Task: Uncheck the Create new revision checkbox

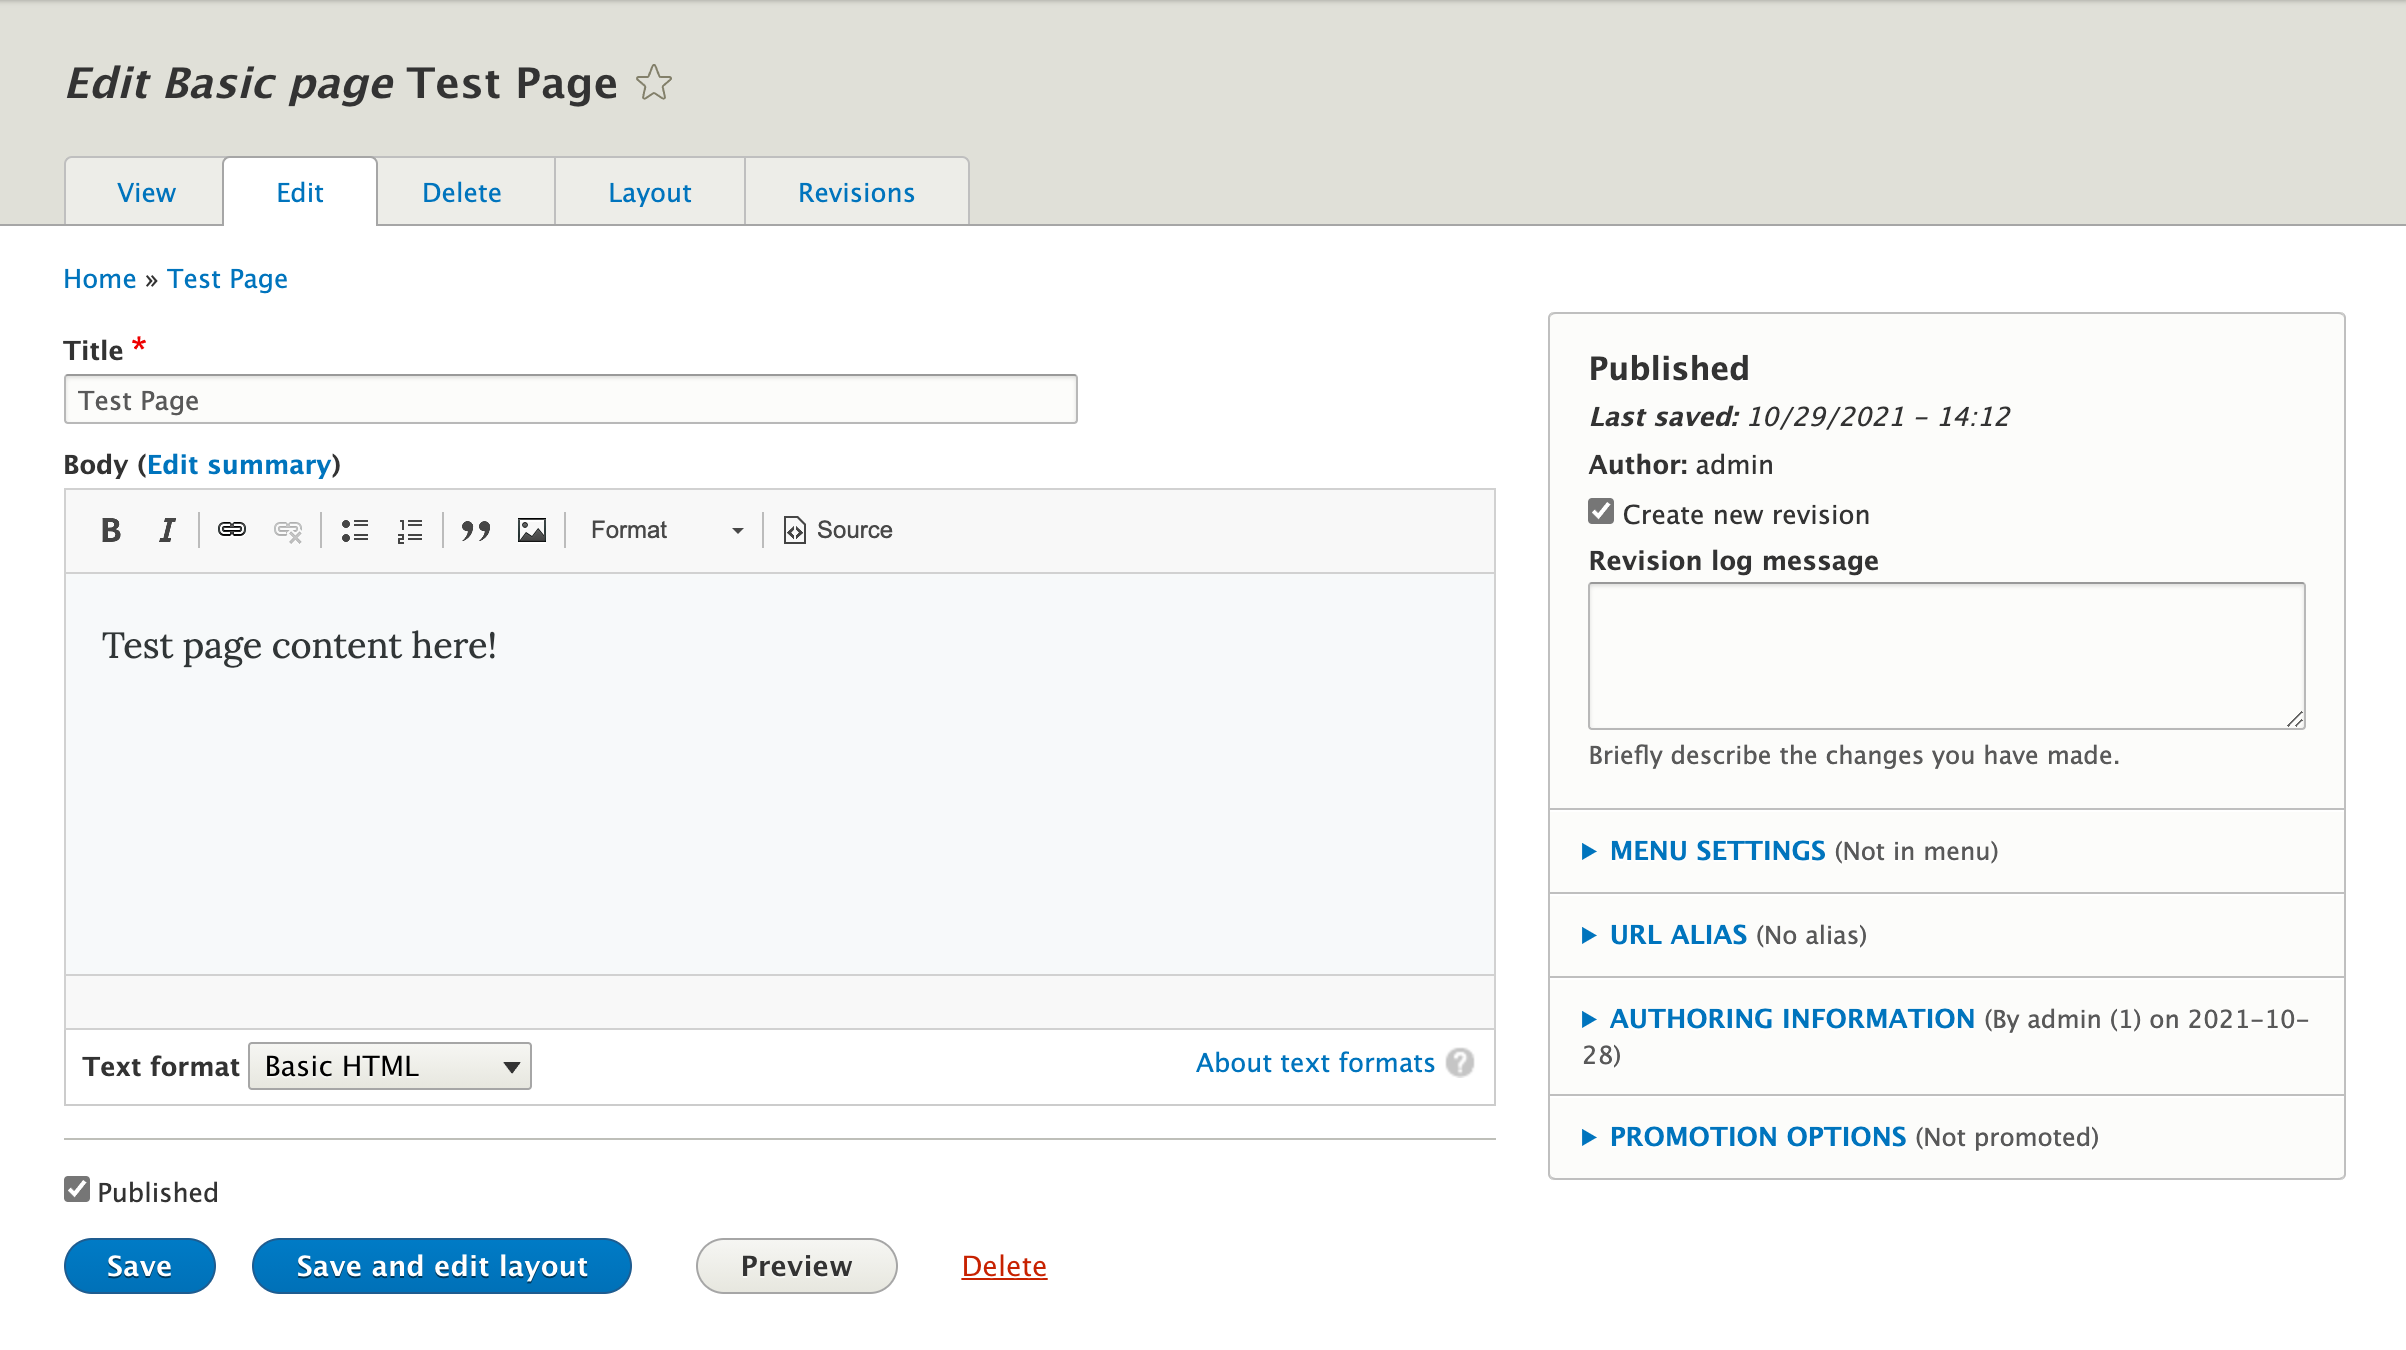Action: 1600,511
